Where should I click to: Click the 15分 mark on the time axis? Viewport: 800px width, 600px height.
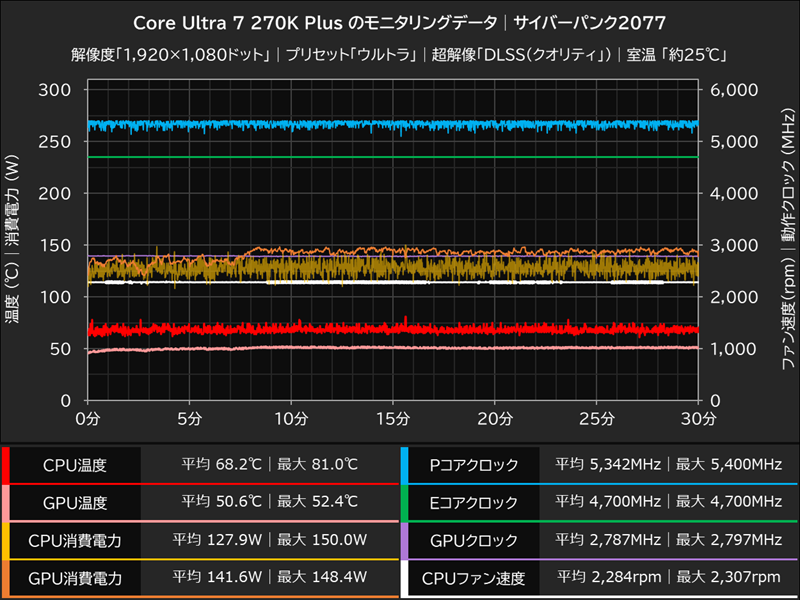pyautogui.click(x=395, y=417)
